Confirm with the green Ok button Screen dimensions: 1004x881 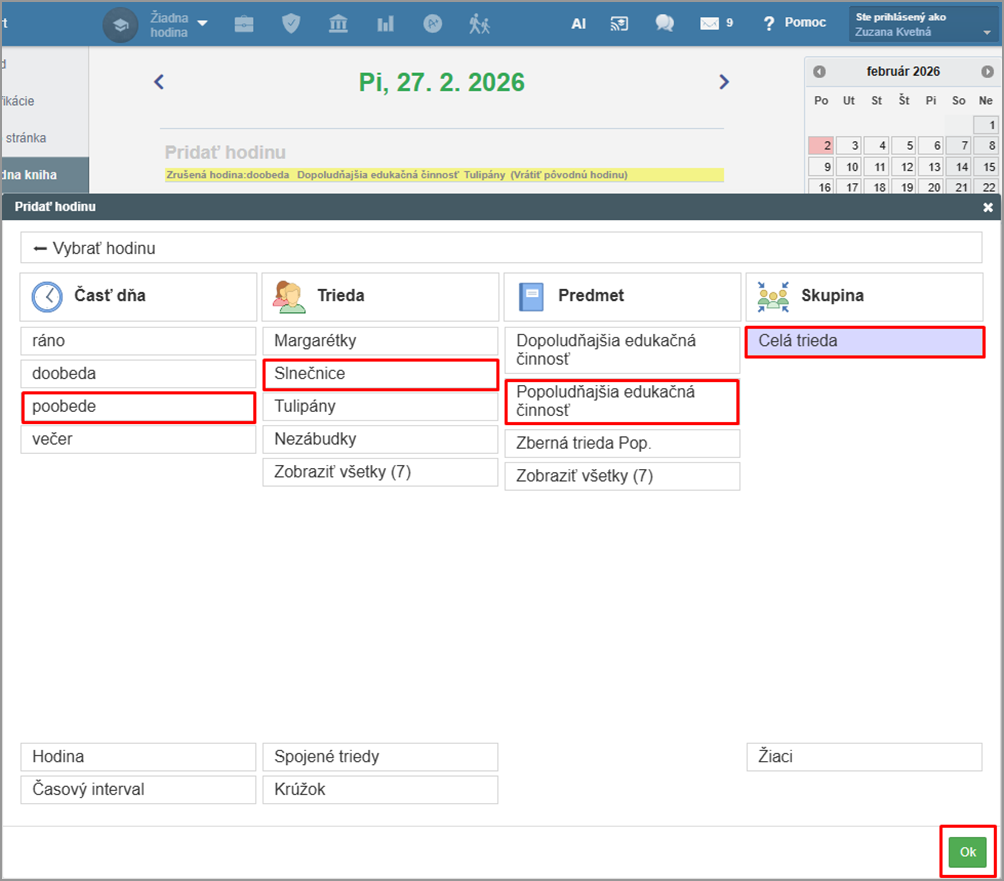coord(967,852)
